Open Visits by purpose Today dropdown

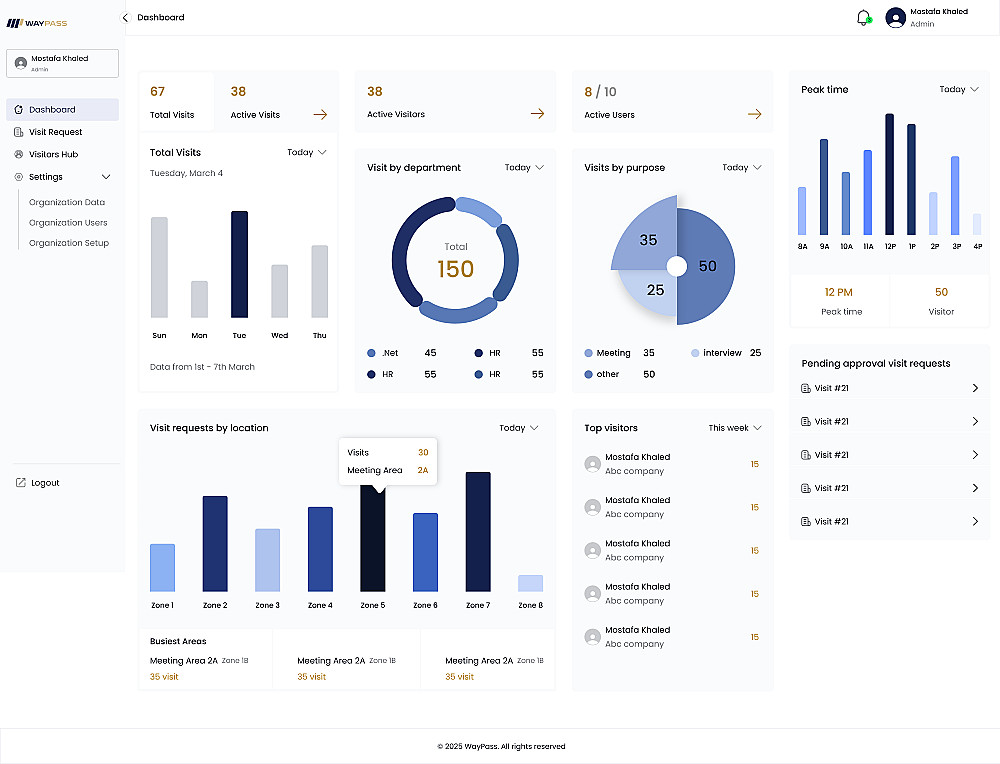click(x=742, y=168)
